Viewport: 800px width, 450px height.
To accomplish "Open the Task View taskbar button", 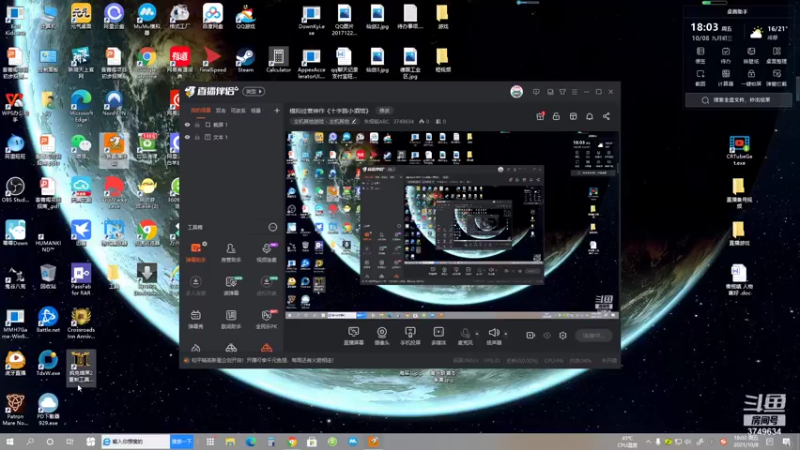I will click(x=70, y=442).
